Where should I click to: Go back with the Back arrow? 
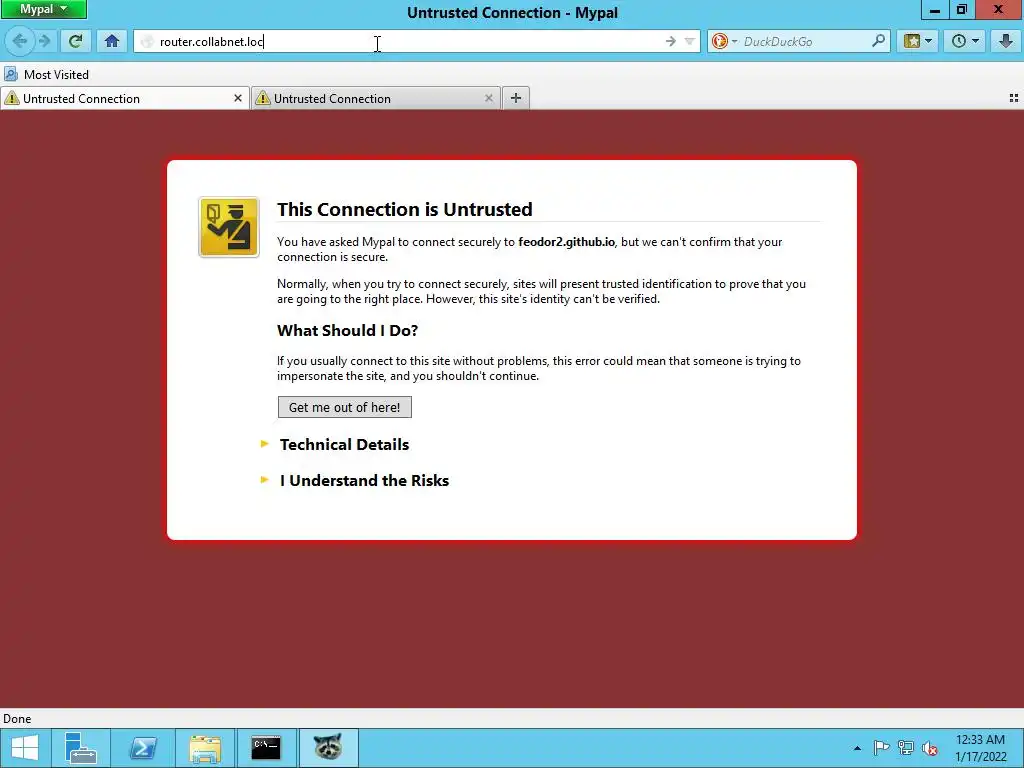(20, 41)
